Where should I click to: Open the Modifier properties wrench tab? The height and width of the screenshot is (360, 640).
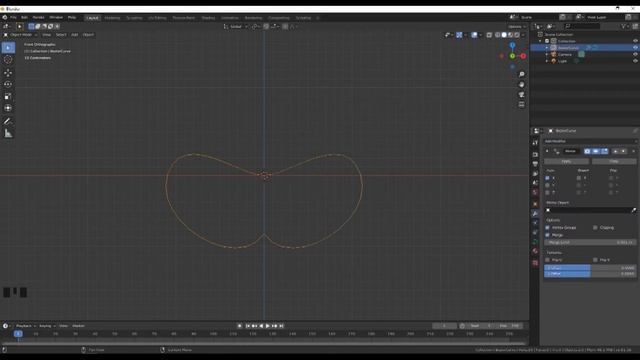(535, 213)
